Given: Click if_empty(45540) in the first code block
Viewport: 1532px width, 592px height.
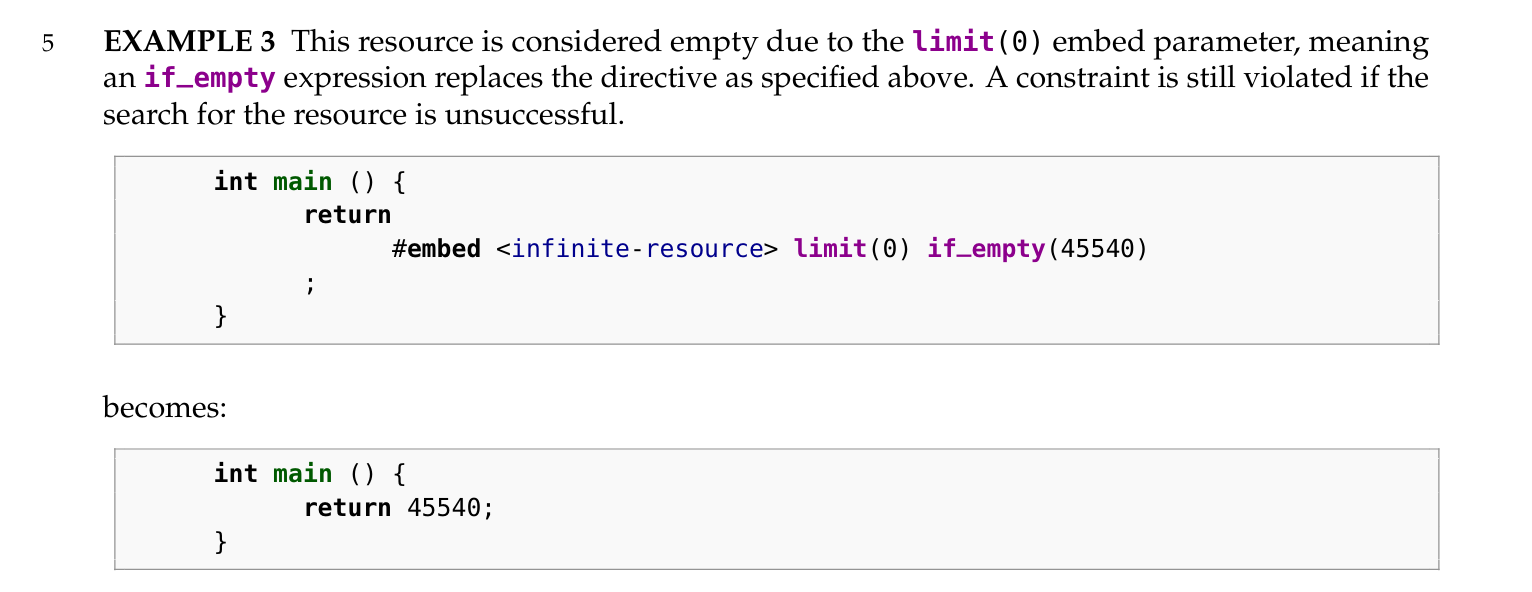Looking at the screenshot, I should click(1038, 248).
